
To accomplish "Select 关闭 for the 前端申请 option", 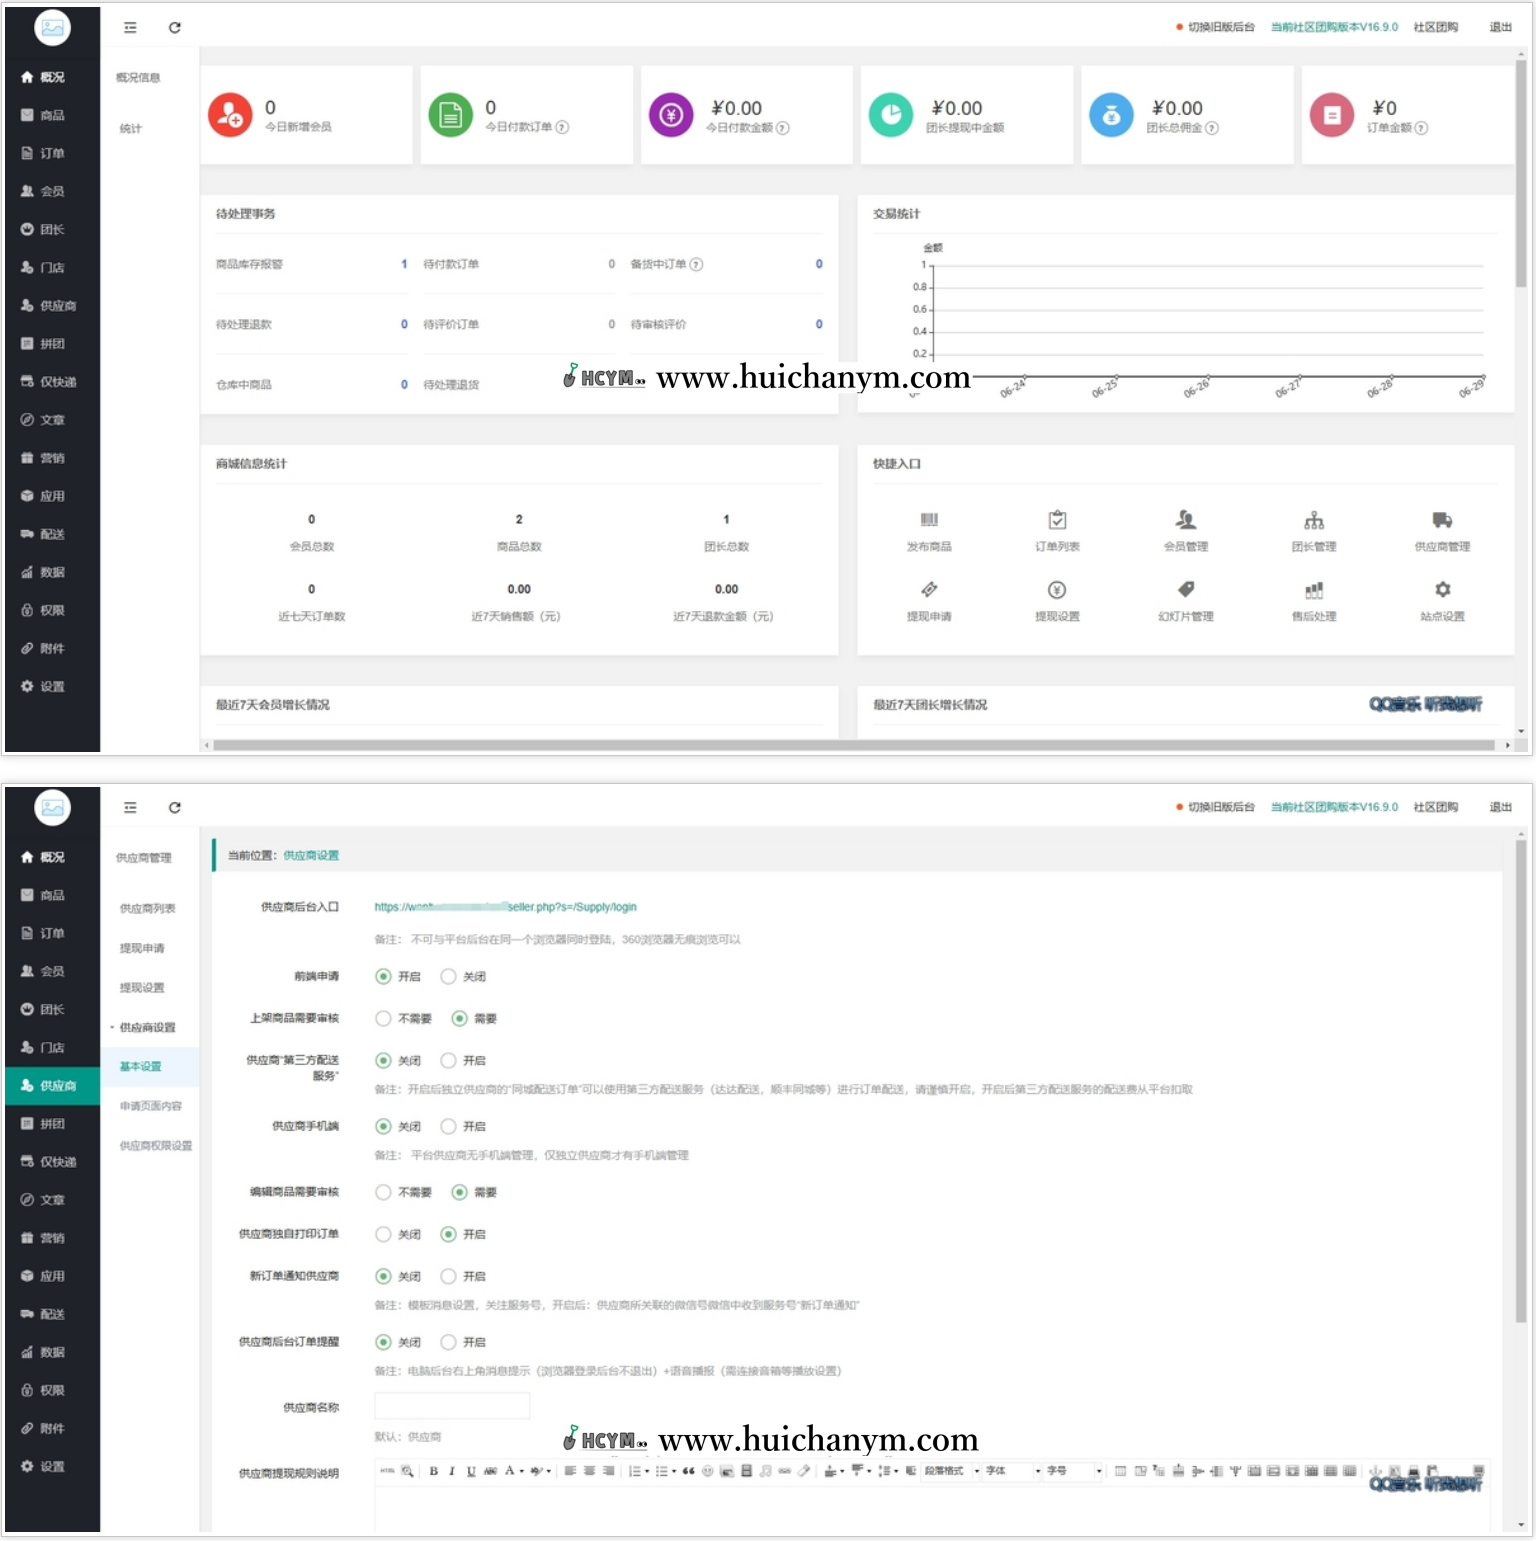I will click(449, 977).
